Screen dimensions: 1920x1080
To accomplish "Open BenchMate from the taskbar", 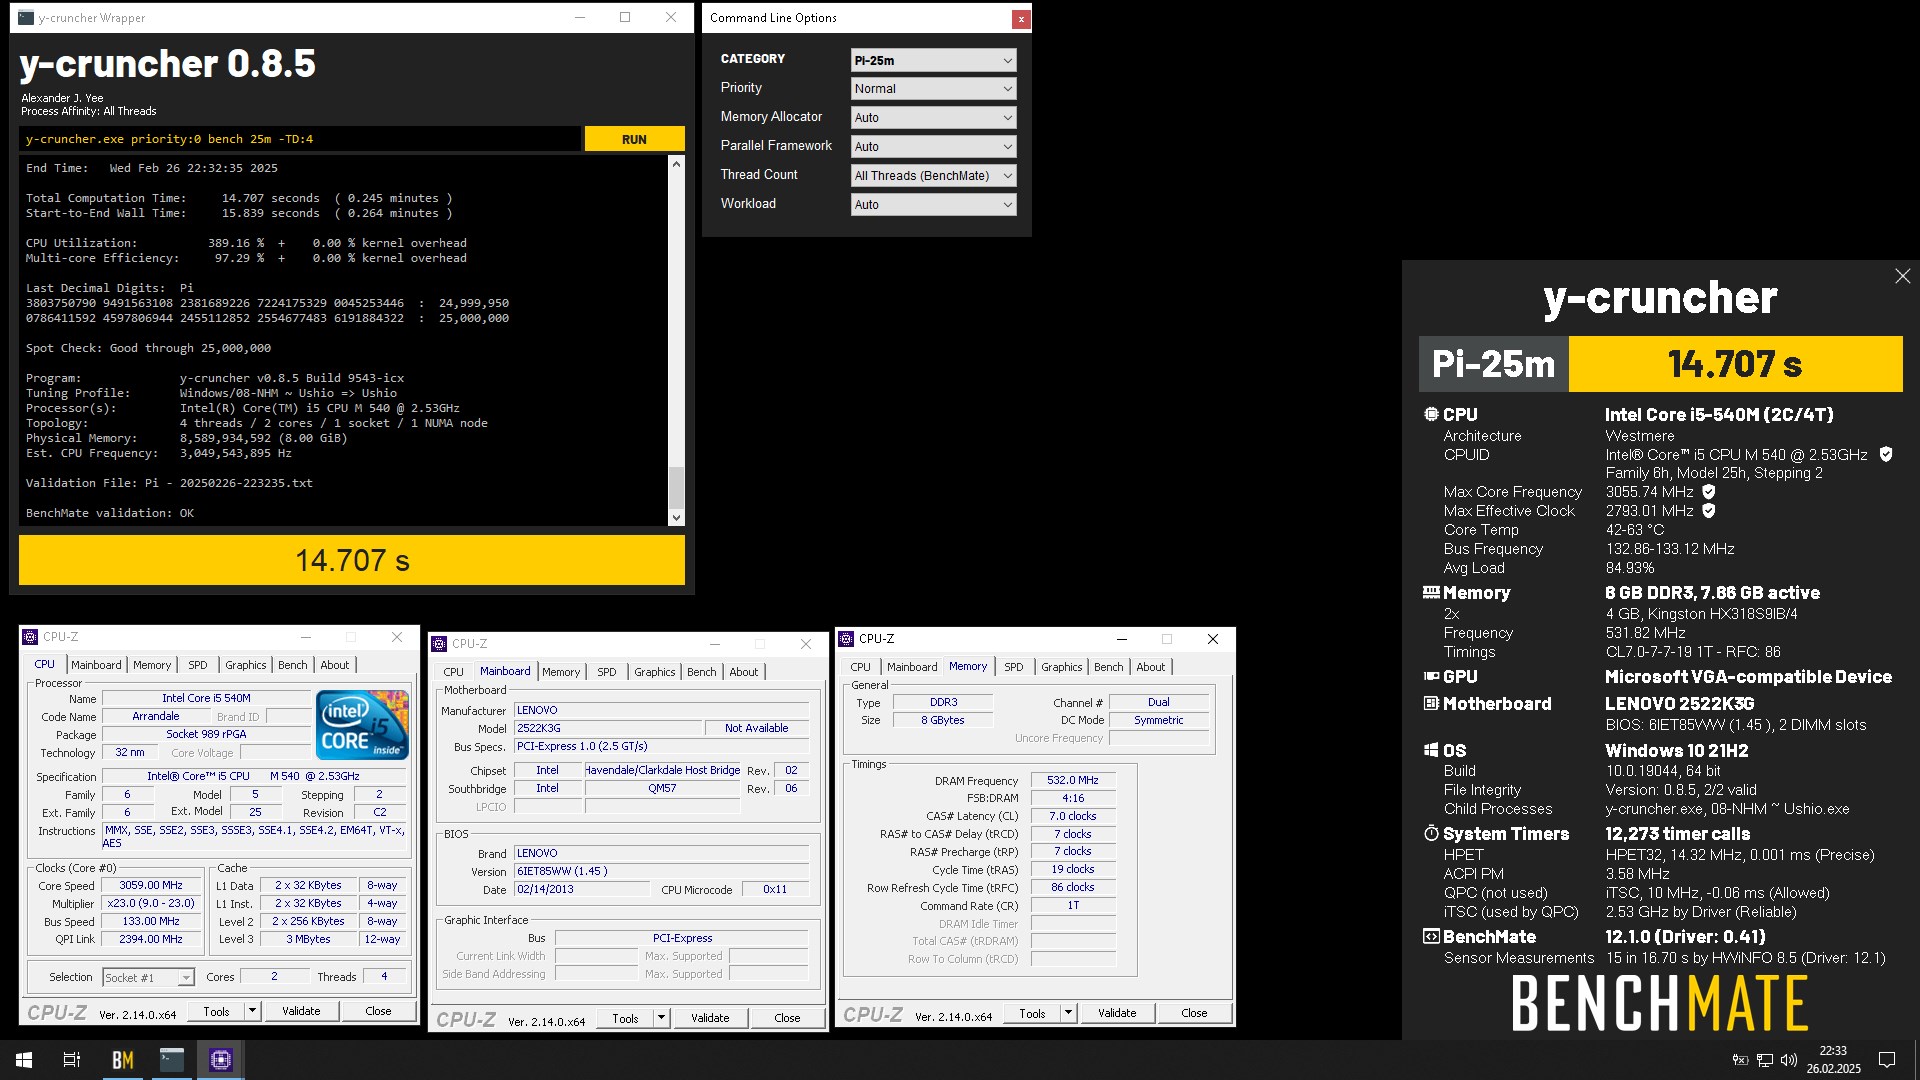I will pos(122,1060).
